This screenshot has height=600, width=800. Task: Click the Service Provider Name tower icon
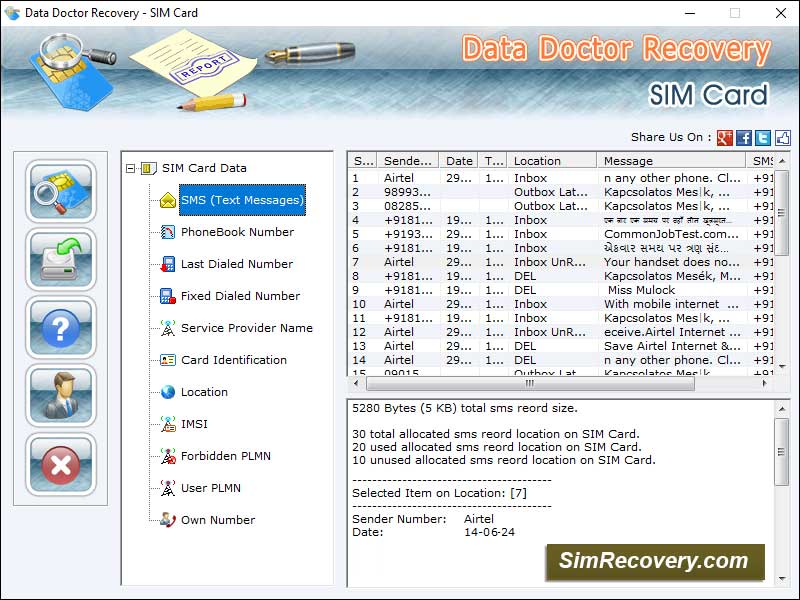(x=167, y=328)
